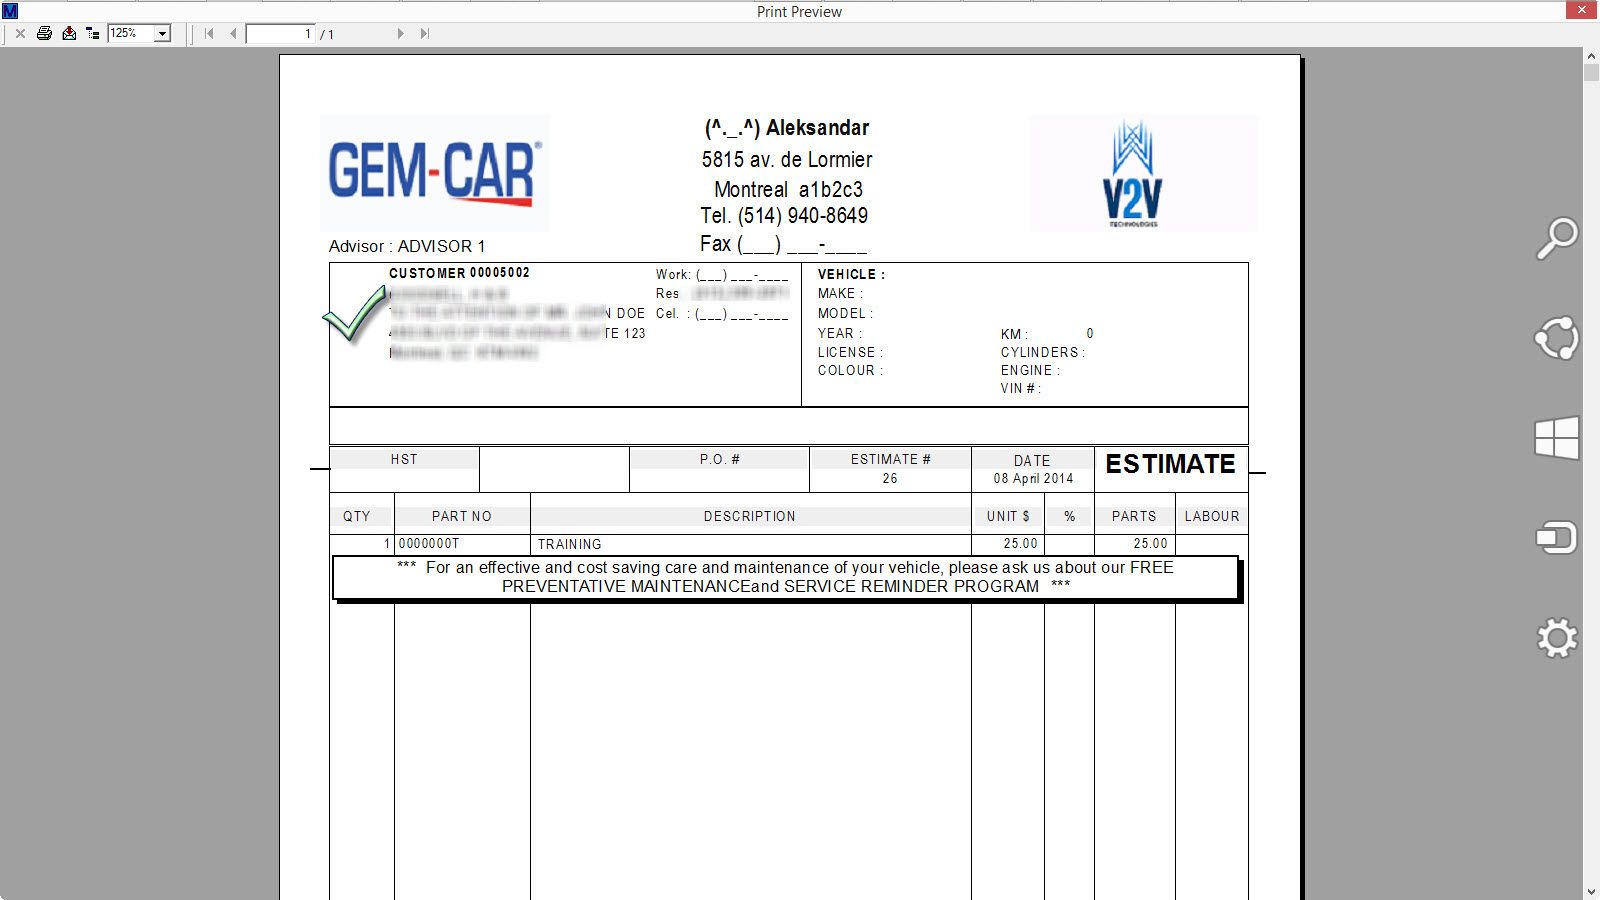Click the 'TRAINING' description cell
Viewport: 1600px width, 900px height.
click(x=570, y=544)
